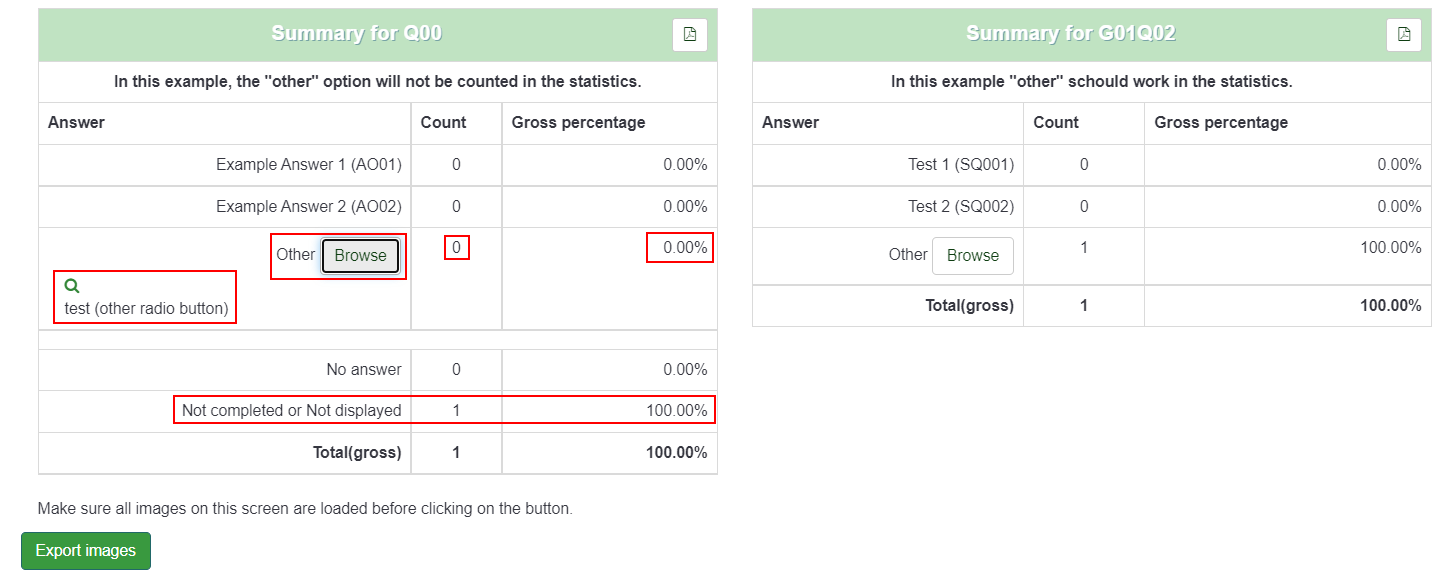1447x578 pixels.
Task: Click the "Test 1 (SQ001)" answer label
Action: [960, 165]
